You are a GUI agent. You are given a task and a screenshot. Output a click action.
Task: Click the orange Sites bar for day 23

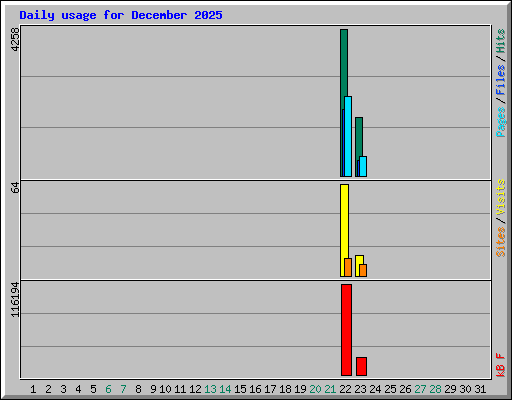click(x=363, y=270)
